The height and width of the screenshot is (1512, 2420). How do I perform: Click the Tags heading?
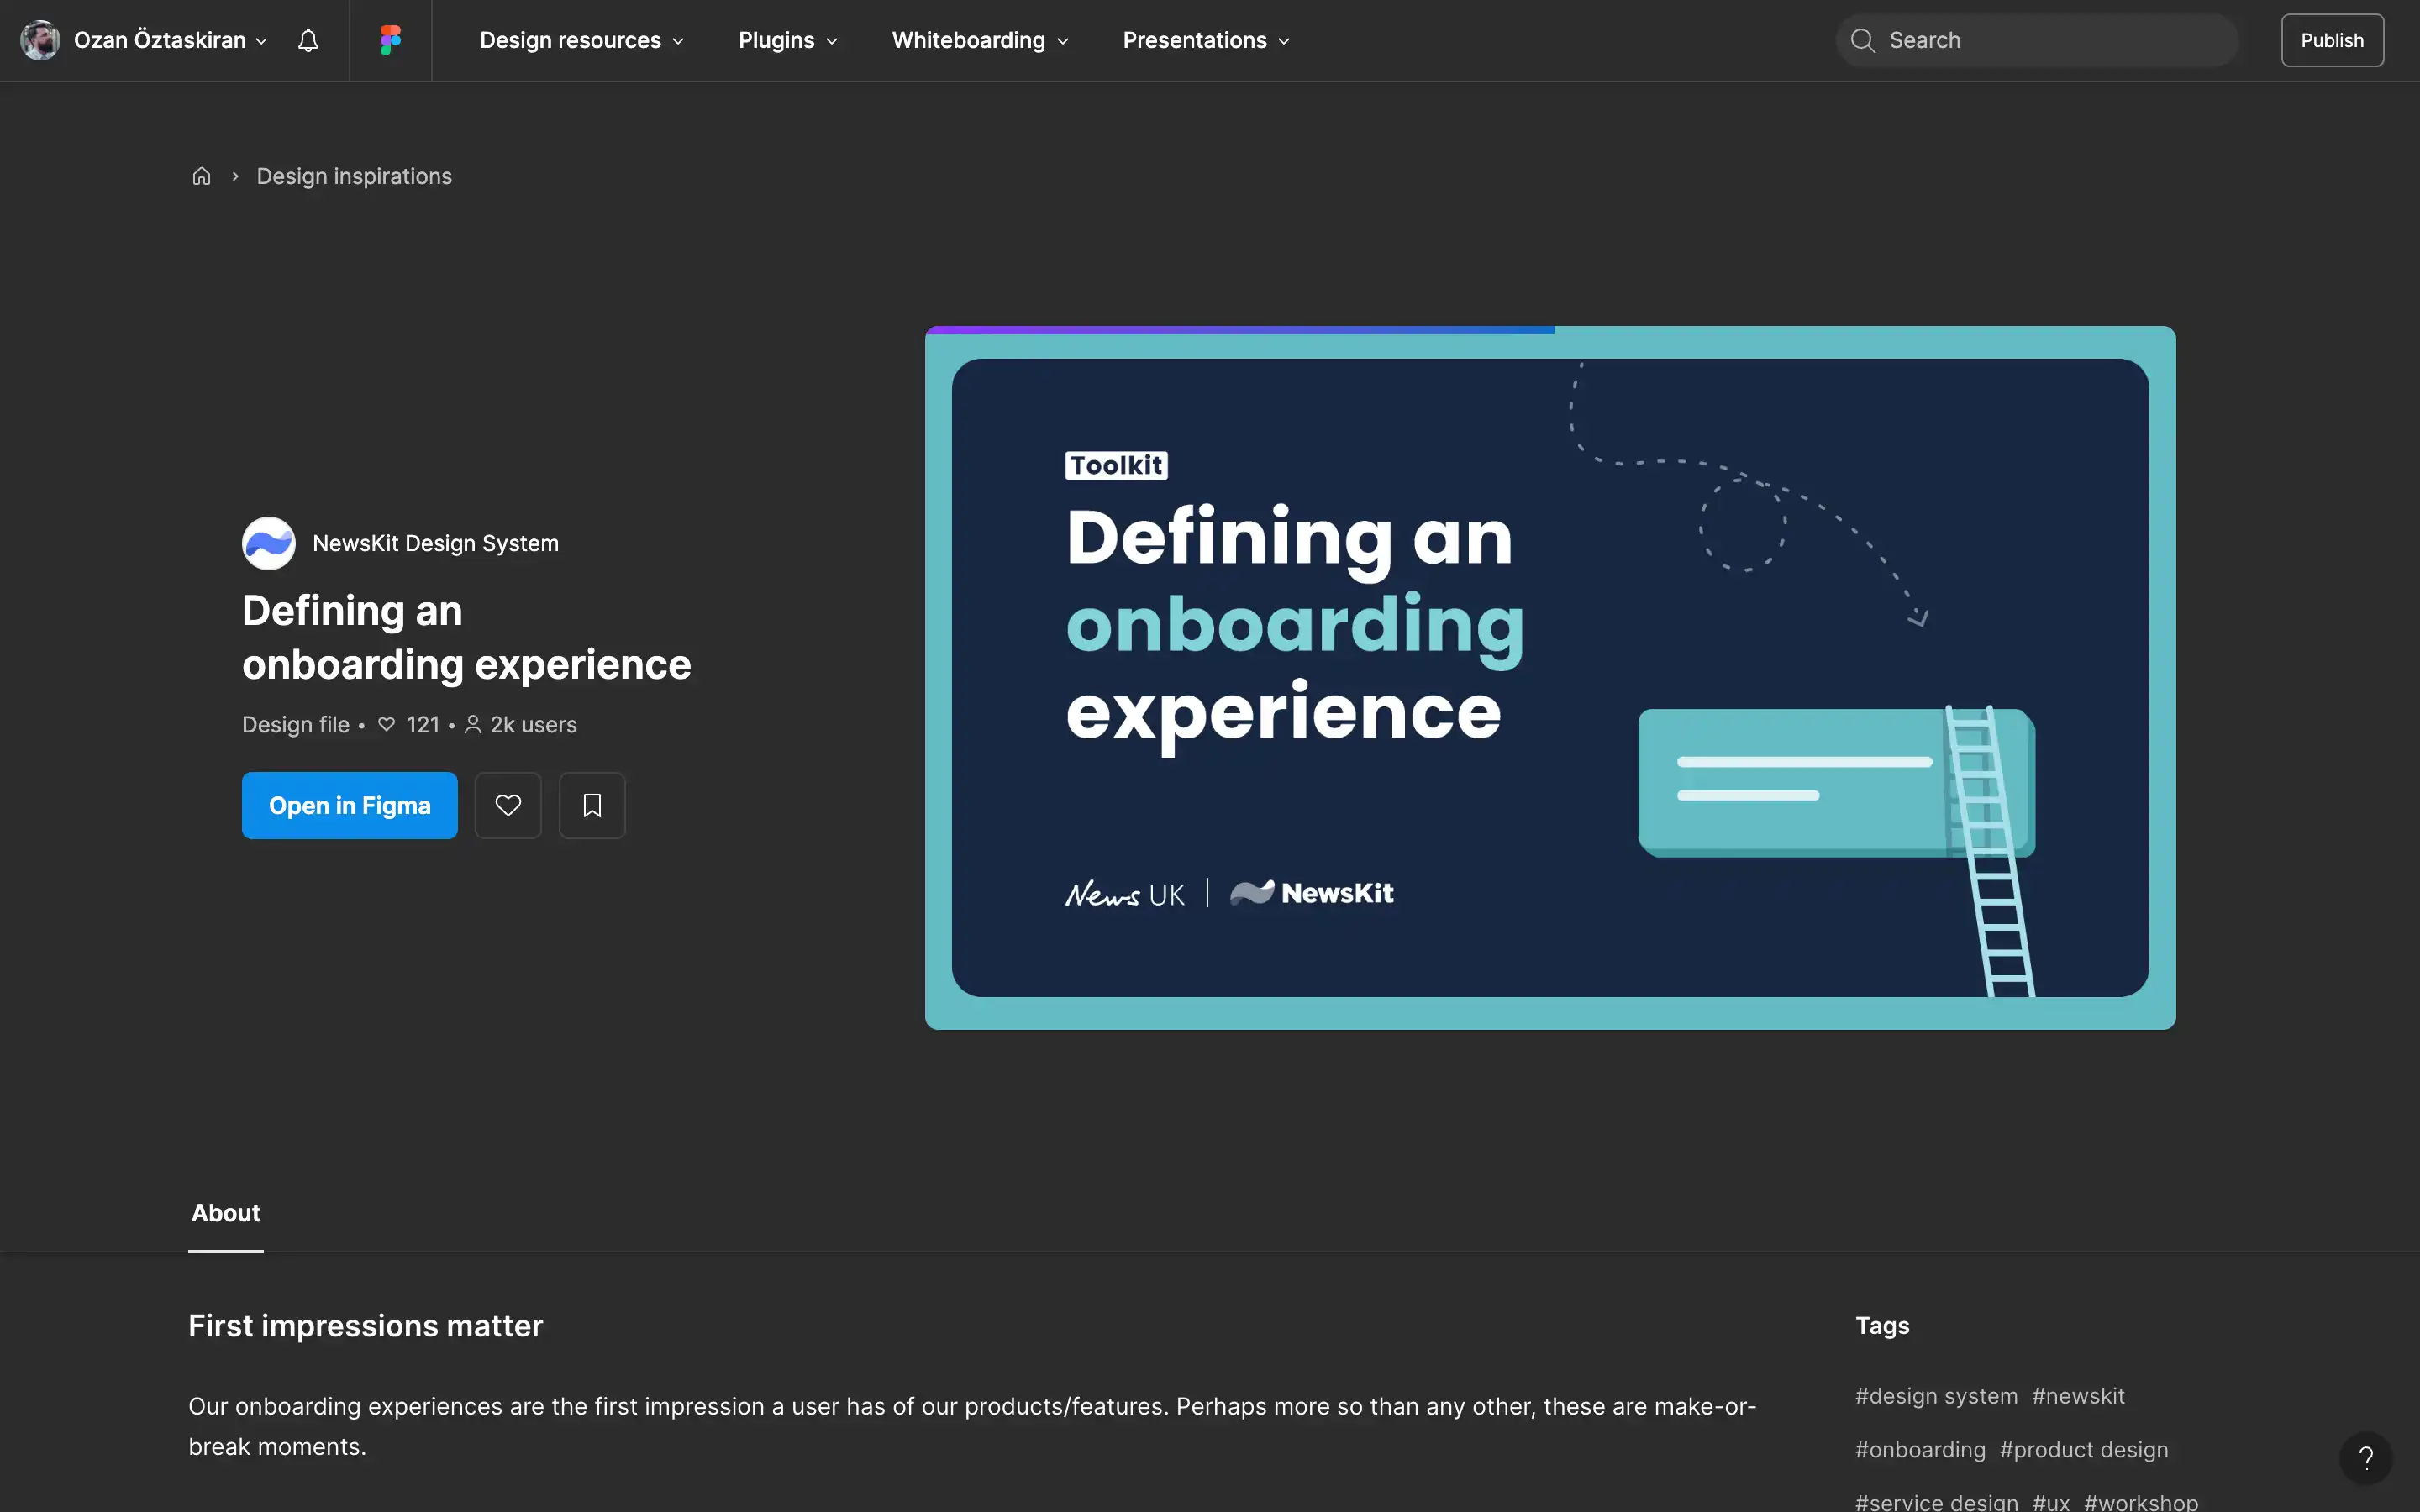tap(1882, 1326)
